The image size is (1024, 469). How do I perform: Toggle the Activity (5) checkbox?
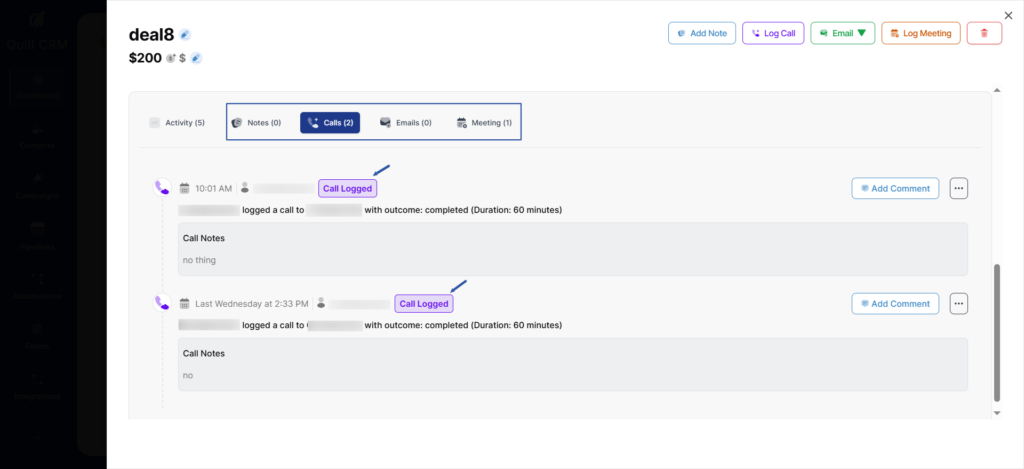pyautogui.click(x=154, y=123)
